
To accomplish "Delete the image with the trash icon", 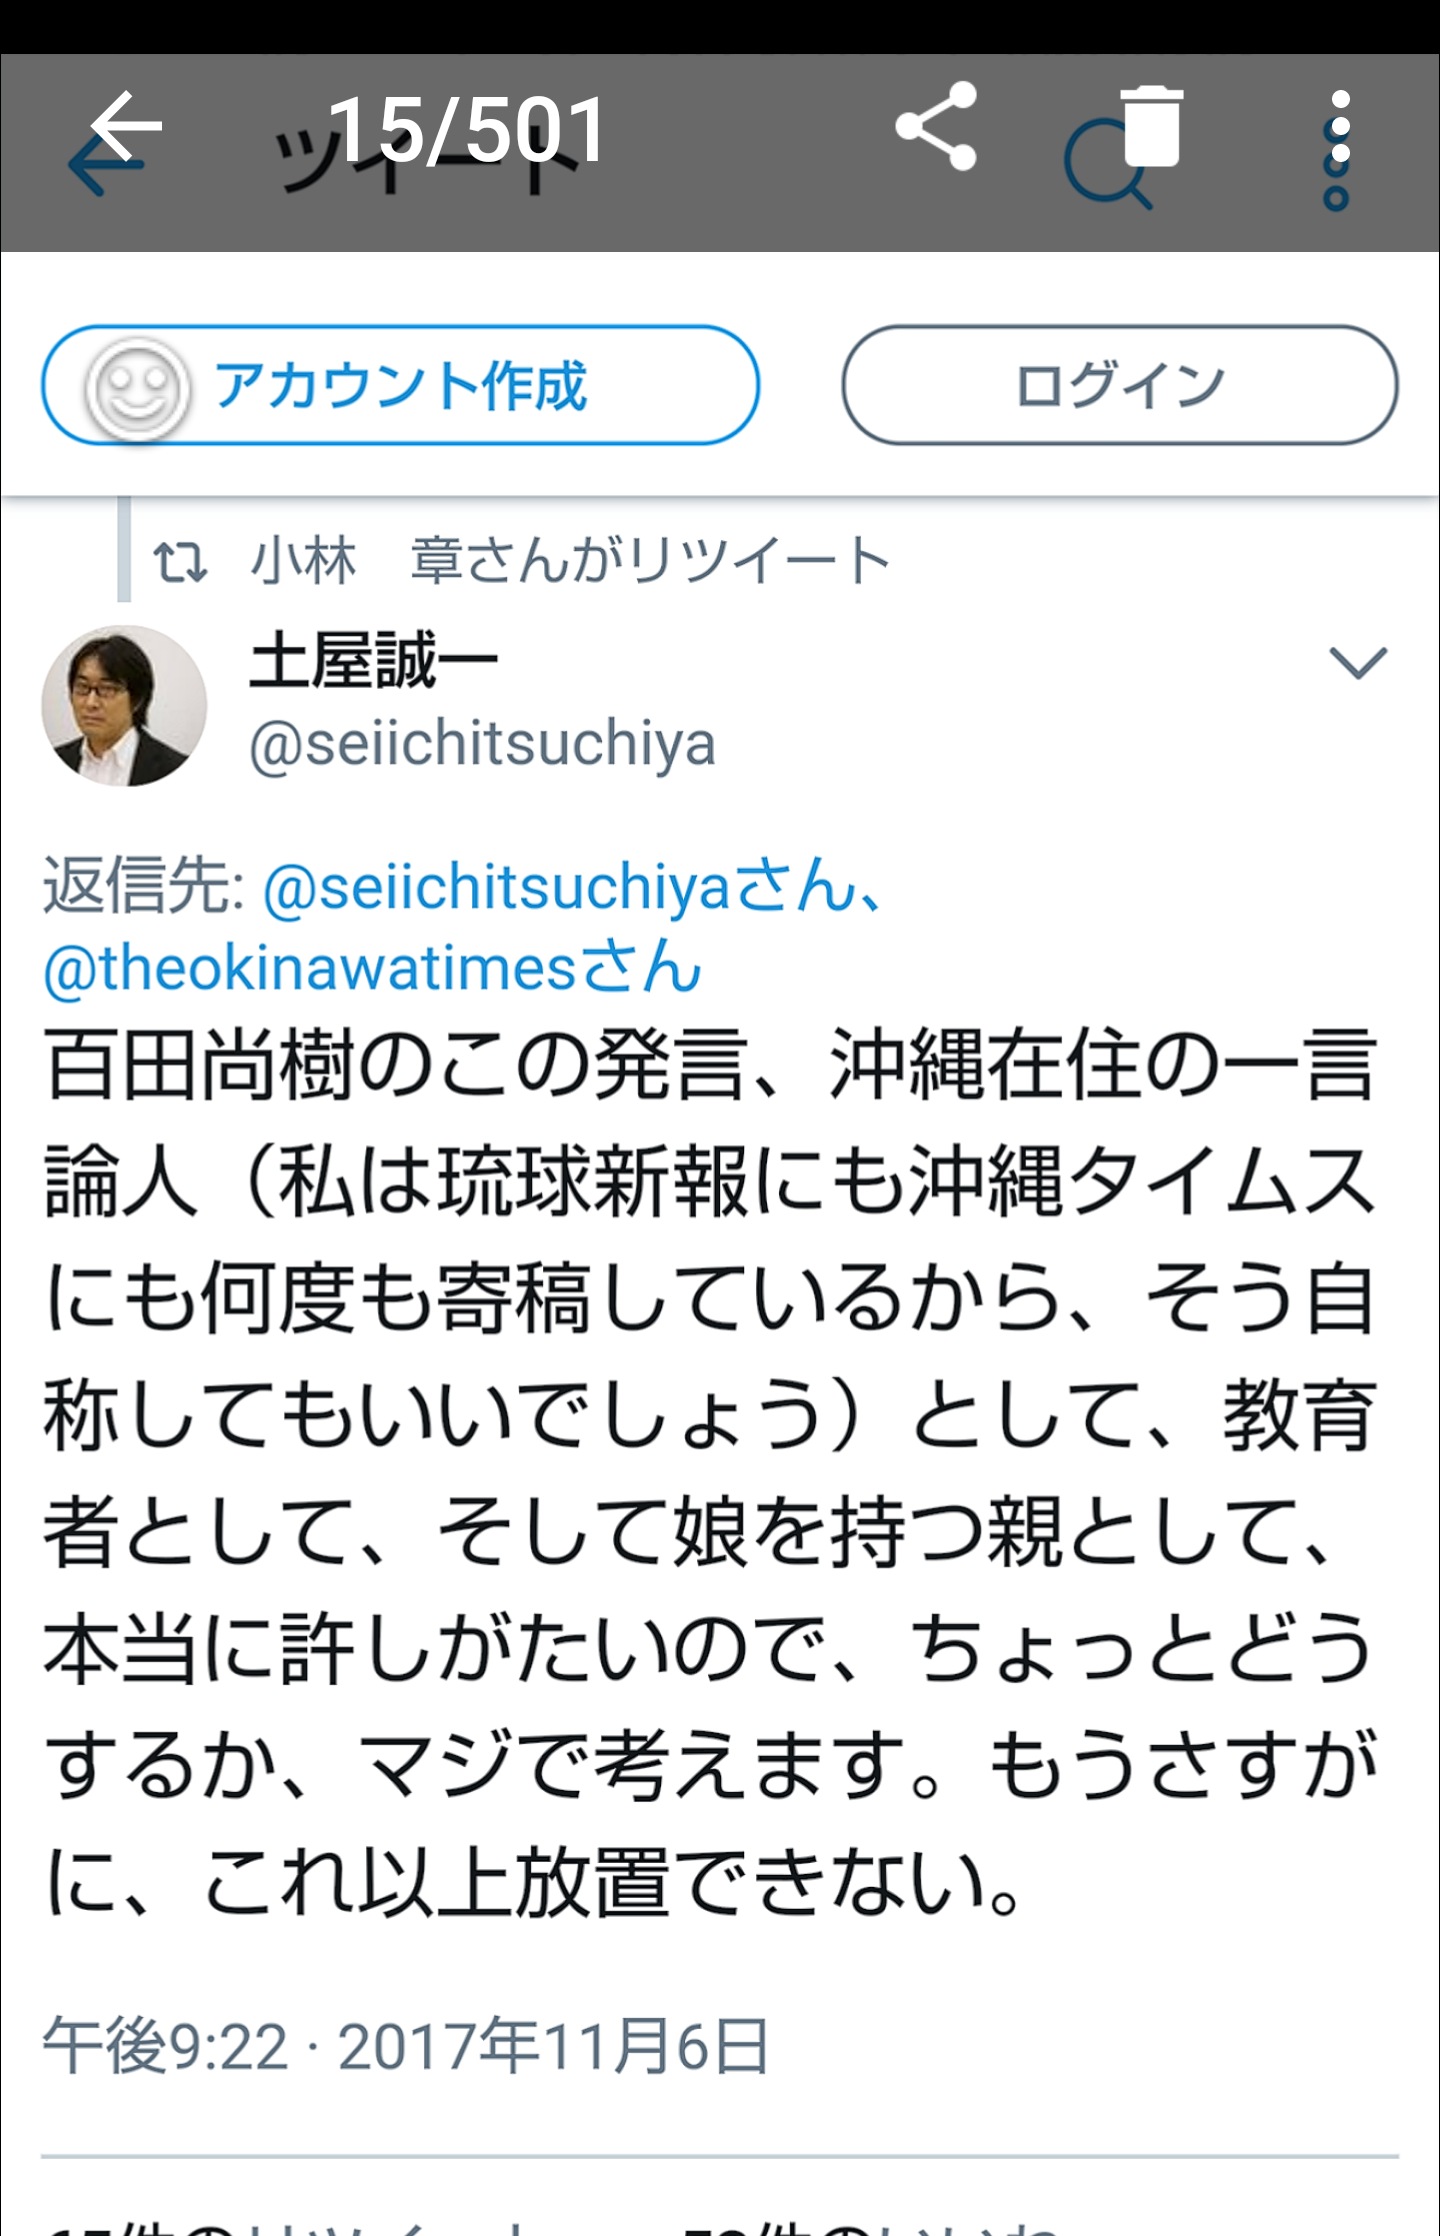I will (1152, 126).
